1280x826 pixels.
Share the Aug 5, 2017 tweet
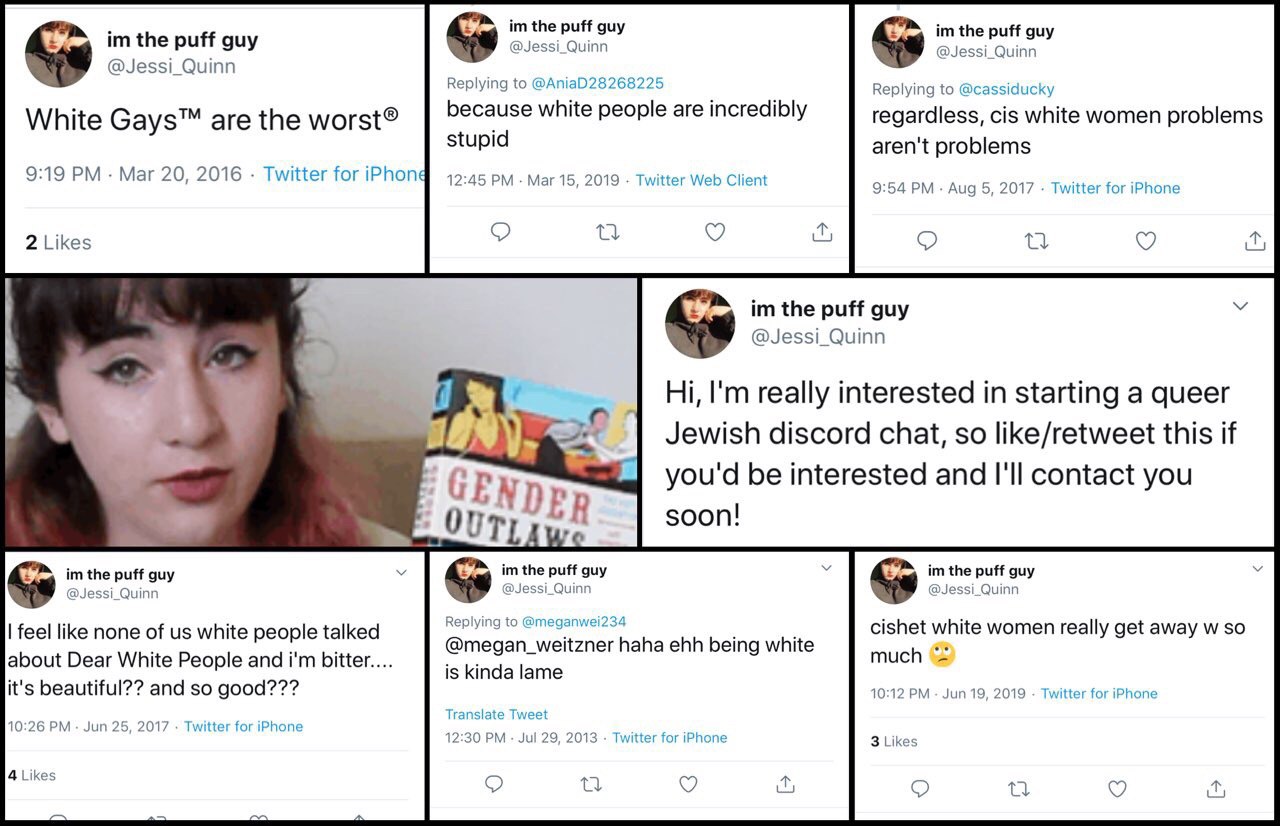[x=1254, y=240]
